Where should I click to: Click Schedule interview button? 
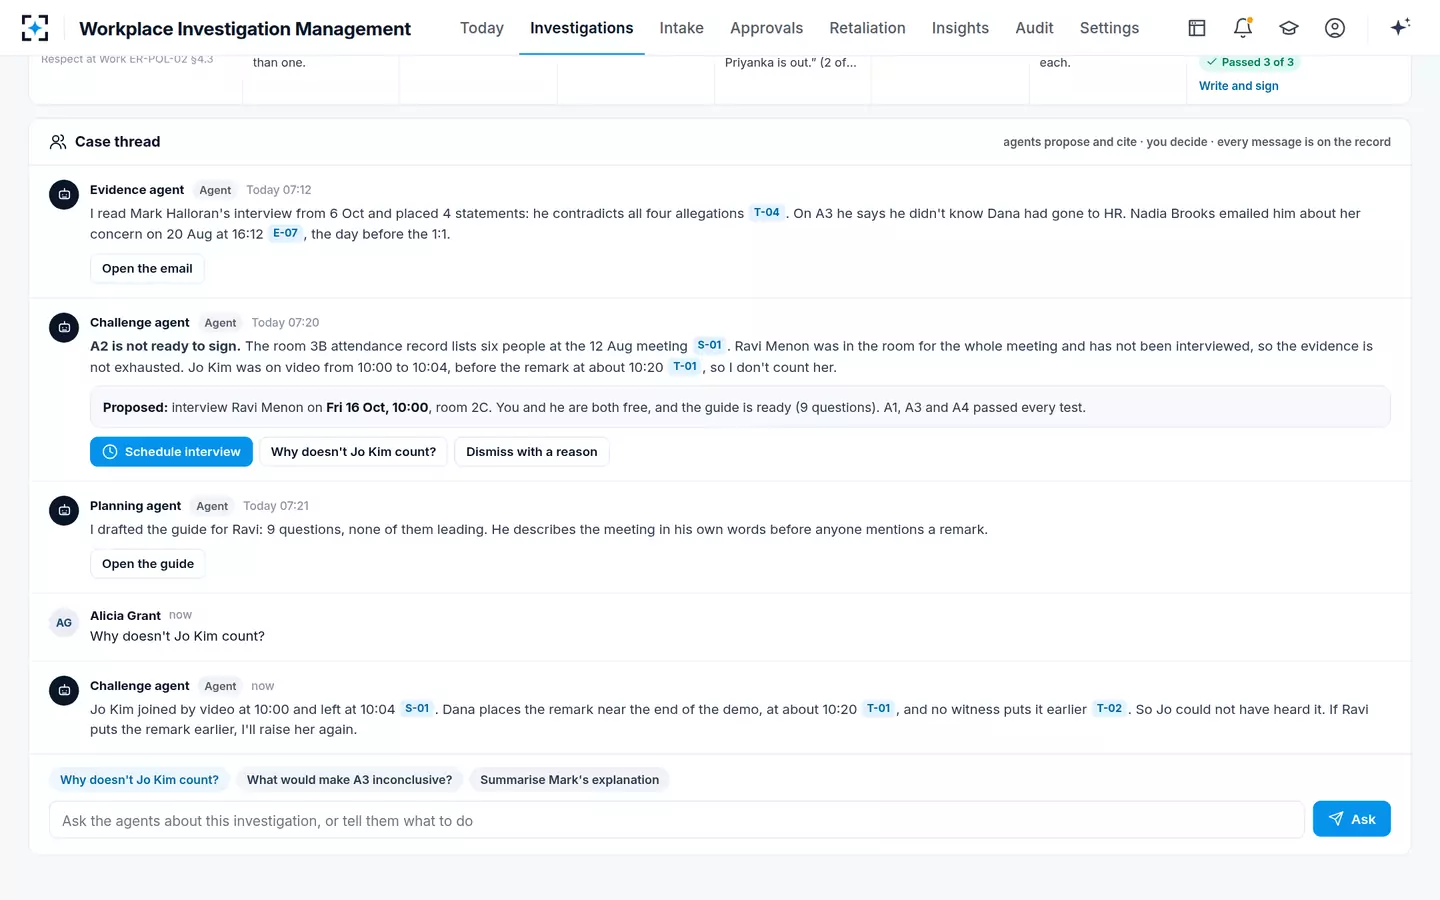click(171, 452)
